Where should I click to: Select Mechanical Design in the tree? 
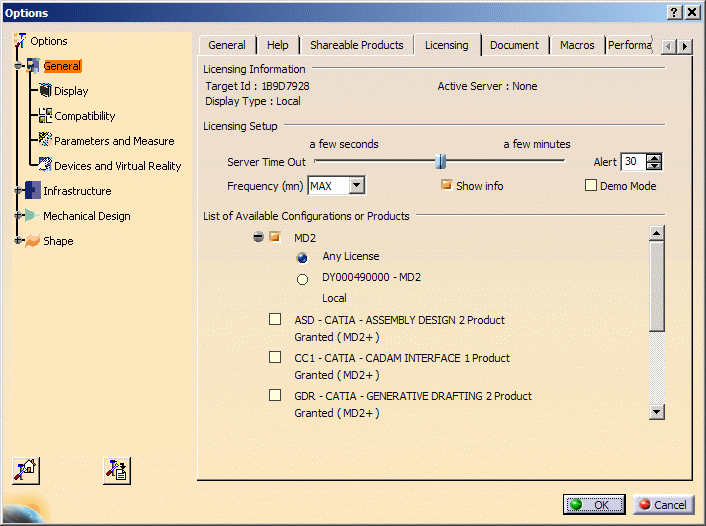(x=87, y=216)
